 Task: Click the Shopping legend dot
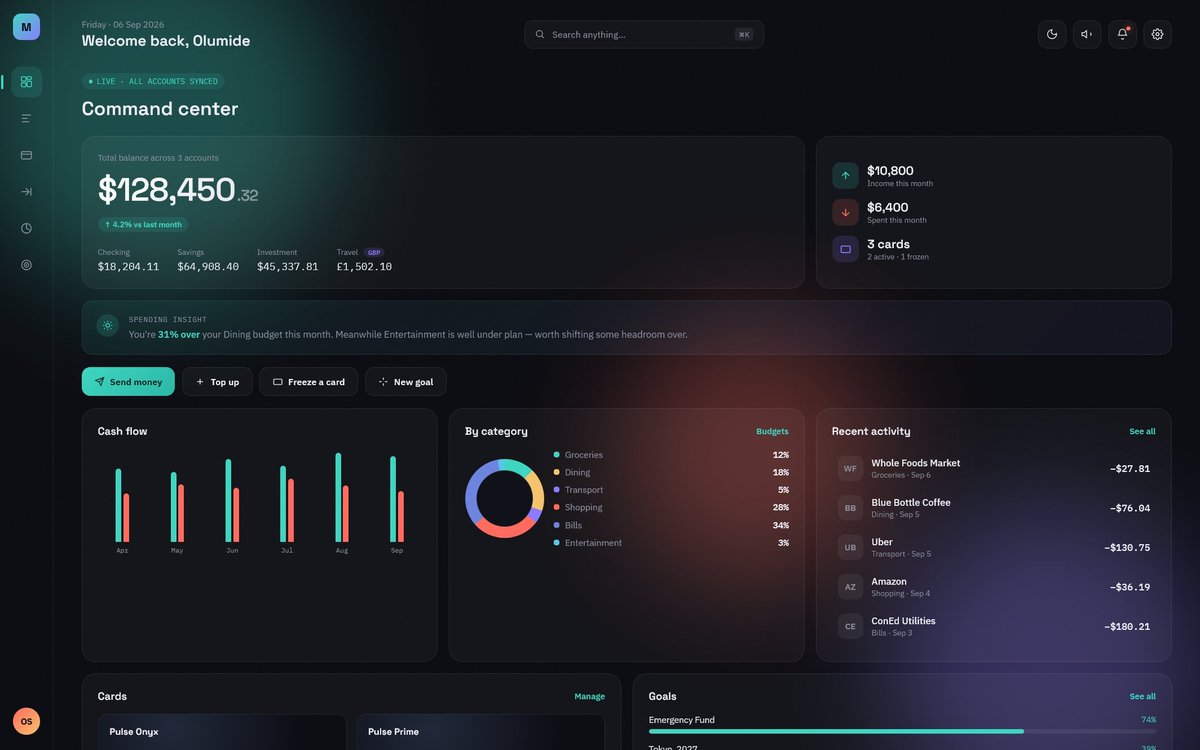556,508
